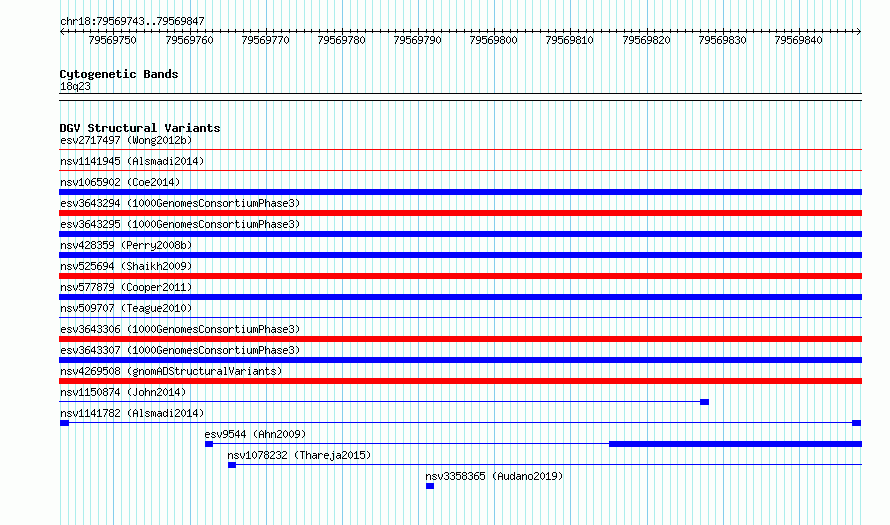Screen dimensions: 890x525
Task: Click the blue bar below nsv577879
Action: point(460,297)
